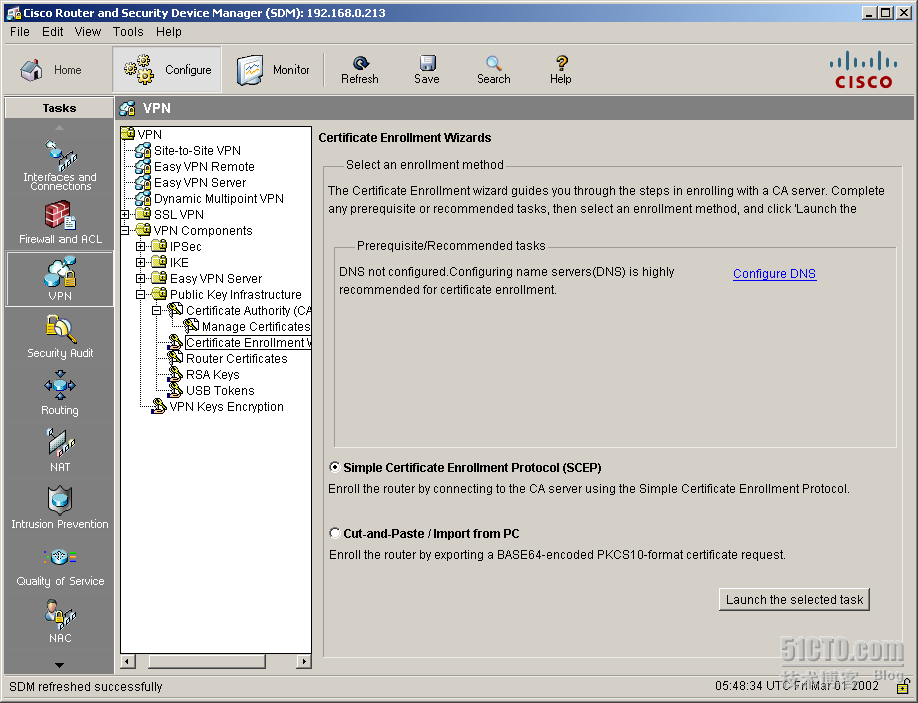Viewport: 918px width, 703px height.
Task: Click 'SDM refreshed successfully' status text
Action: click(x=85, y=686)
